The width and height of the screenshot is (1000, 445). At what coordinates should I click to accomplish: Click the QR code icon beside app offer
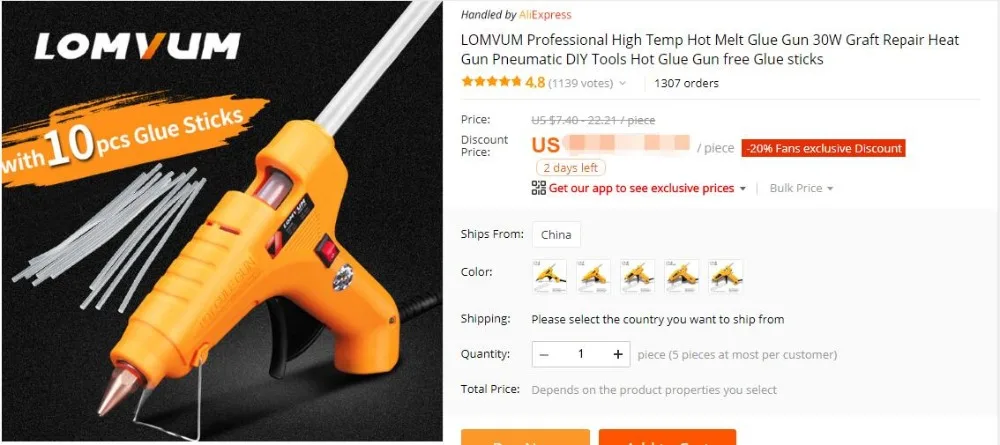click(538, 187)
